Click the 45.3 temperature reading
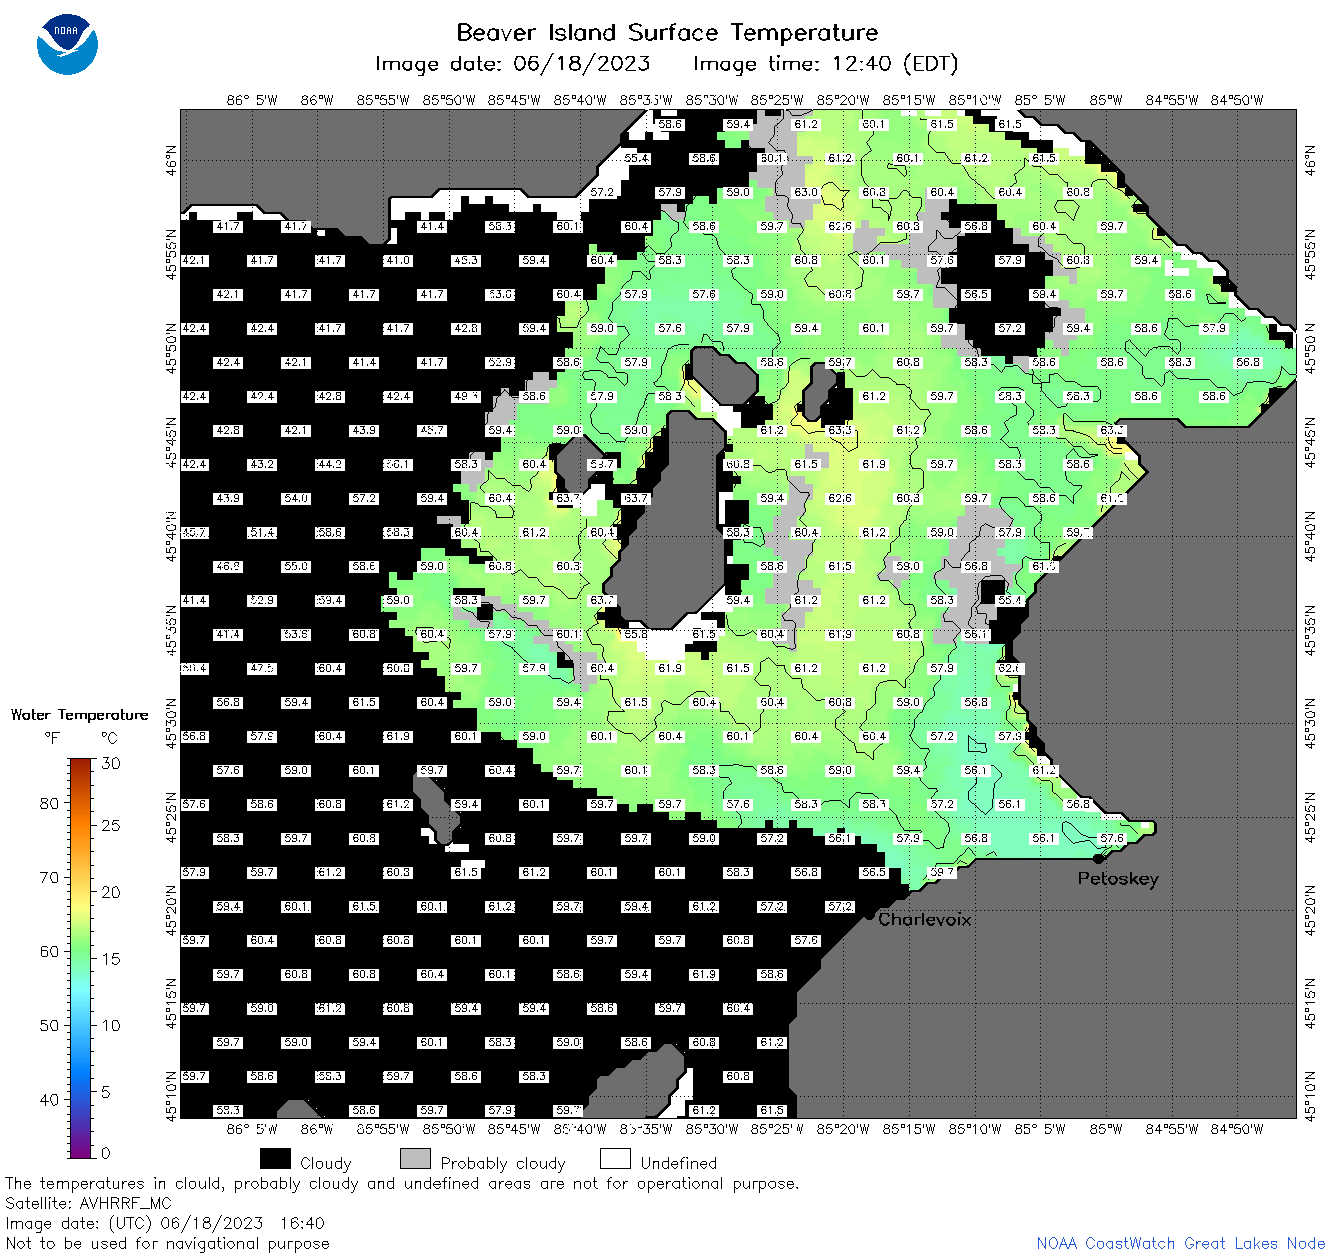 click(x=466, y=260)
